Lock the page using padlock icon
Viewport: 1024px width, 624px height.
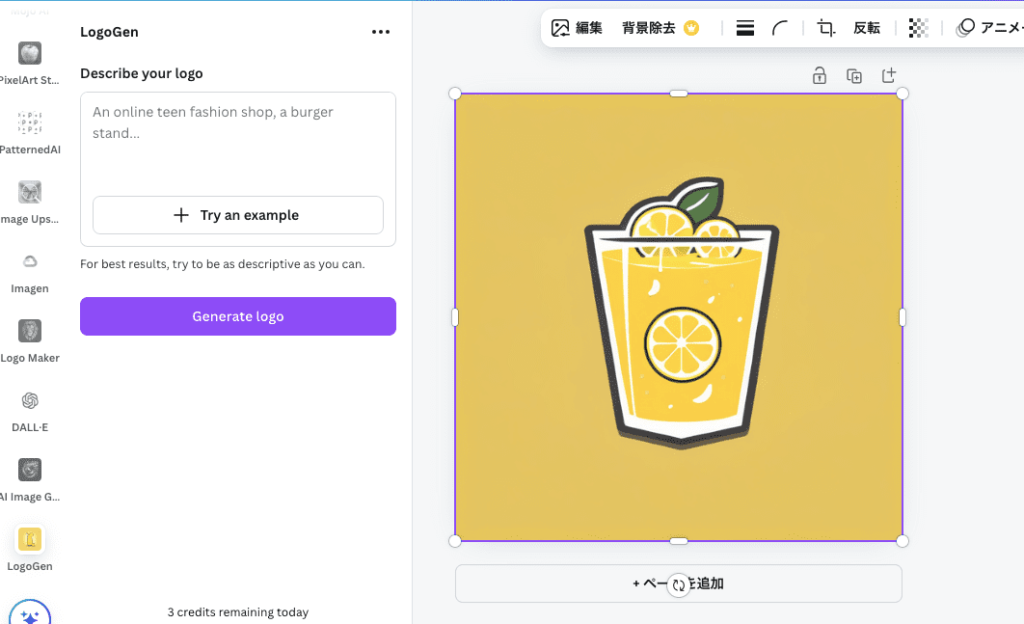[819, 76]
